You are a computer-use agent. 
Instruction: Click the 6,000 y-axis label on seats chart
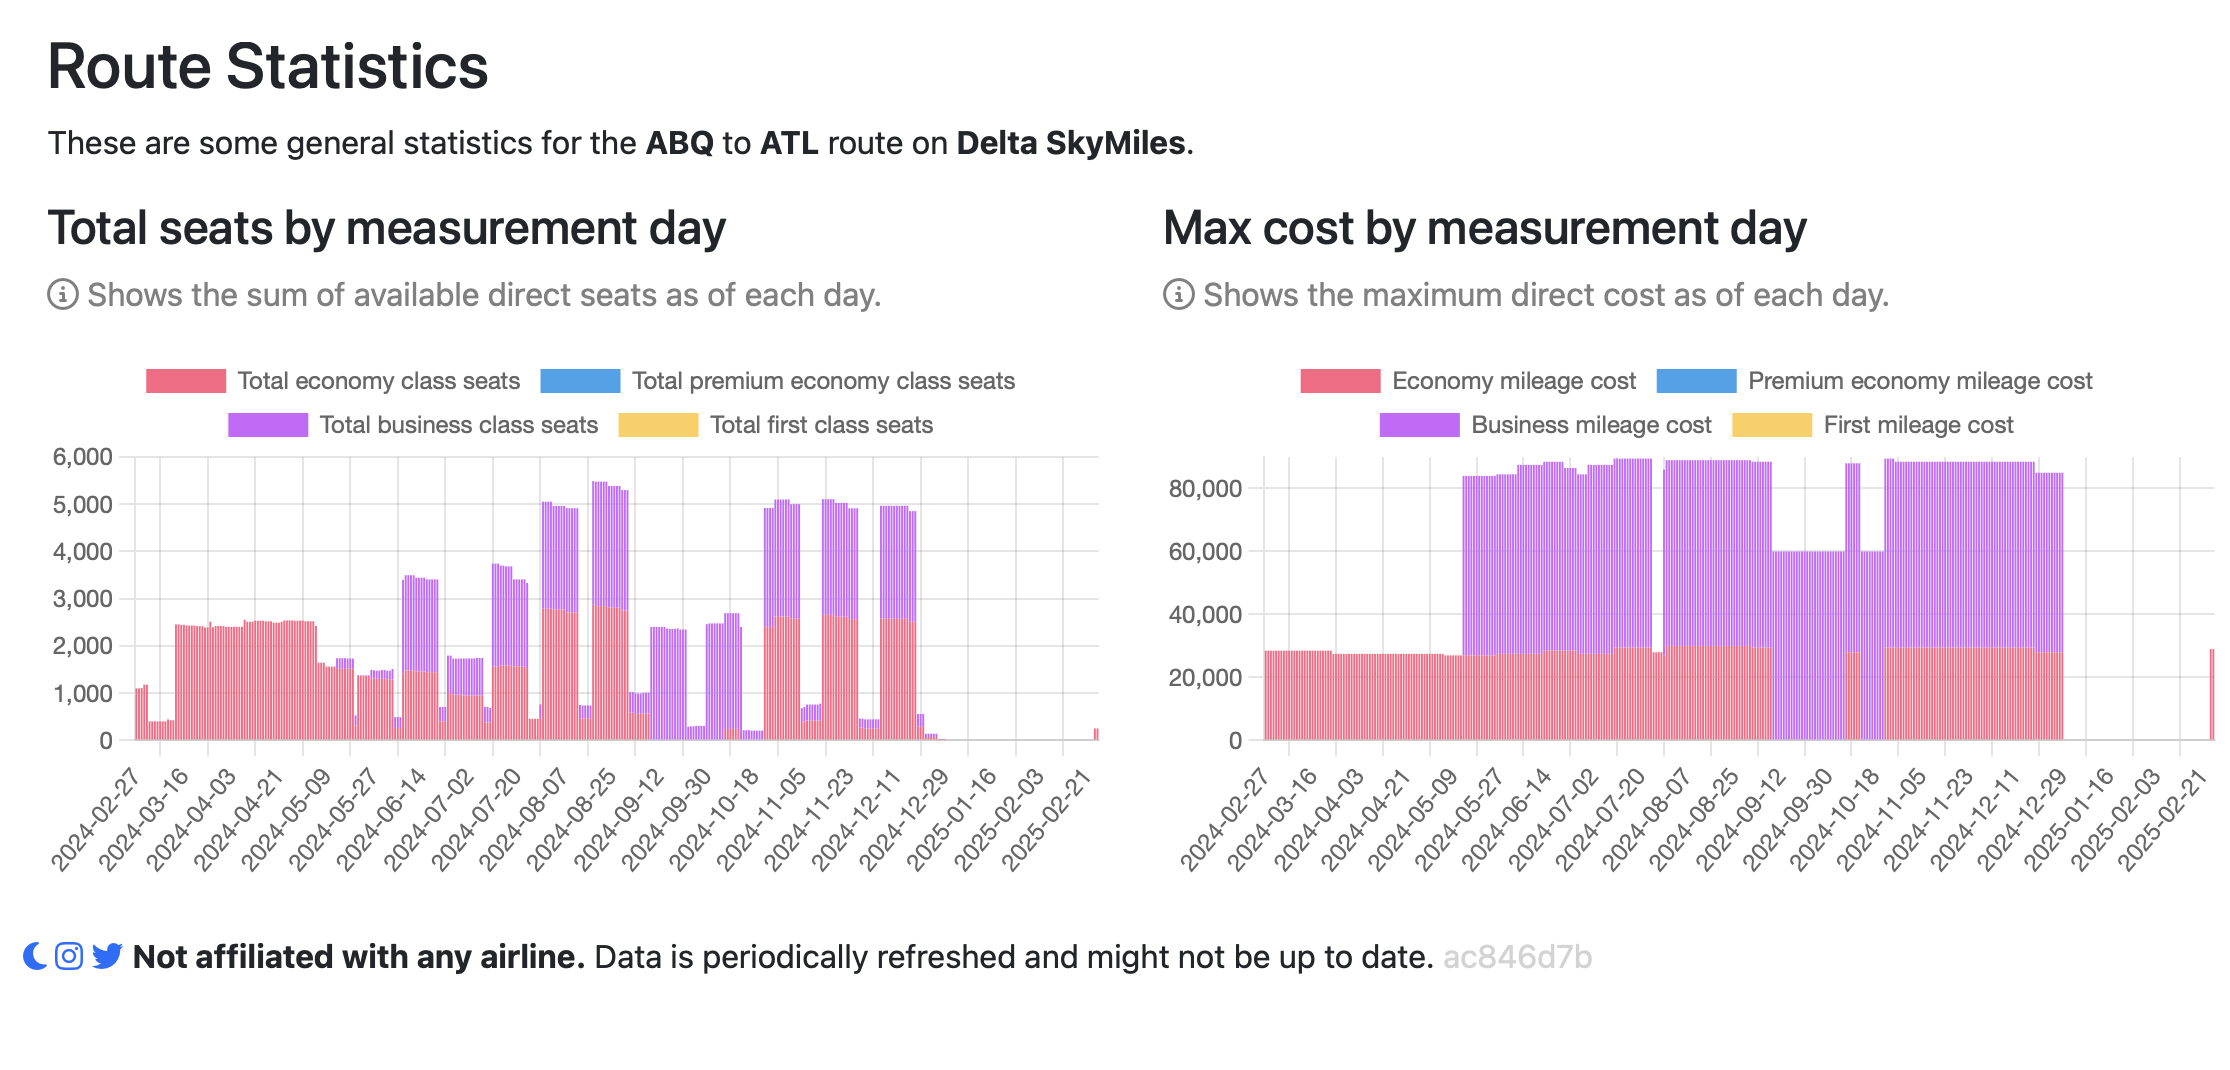click(83, 457)
